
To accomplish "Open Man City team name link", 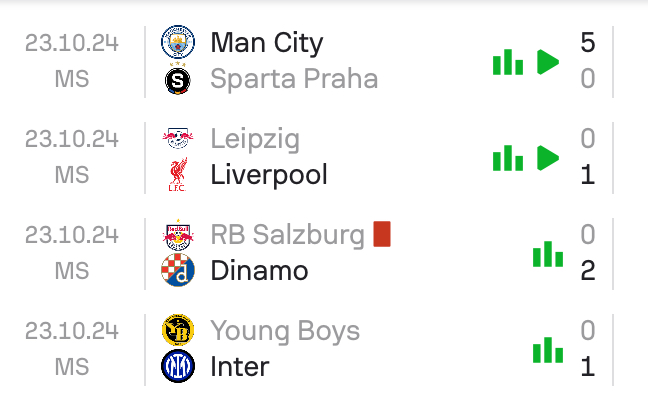I will [x=267, y=43].
